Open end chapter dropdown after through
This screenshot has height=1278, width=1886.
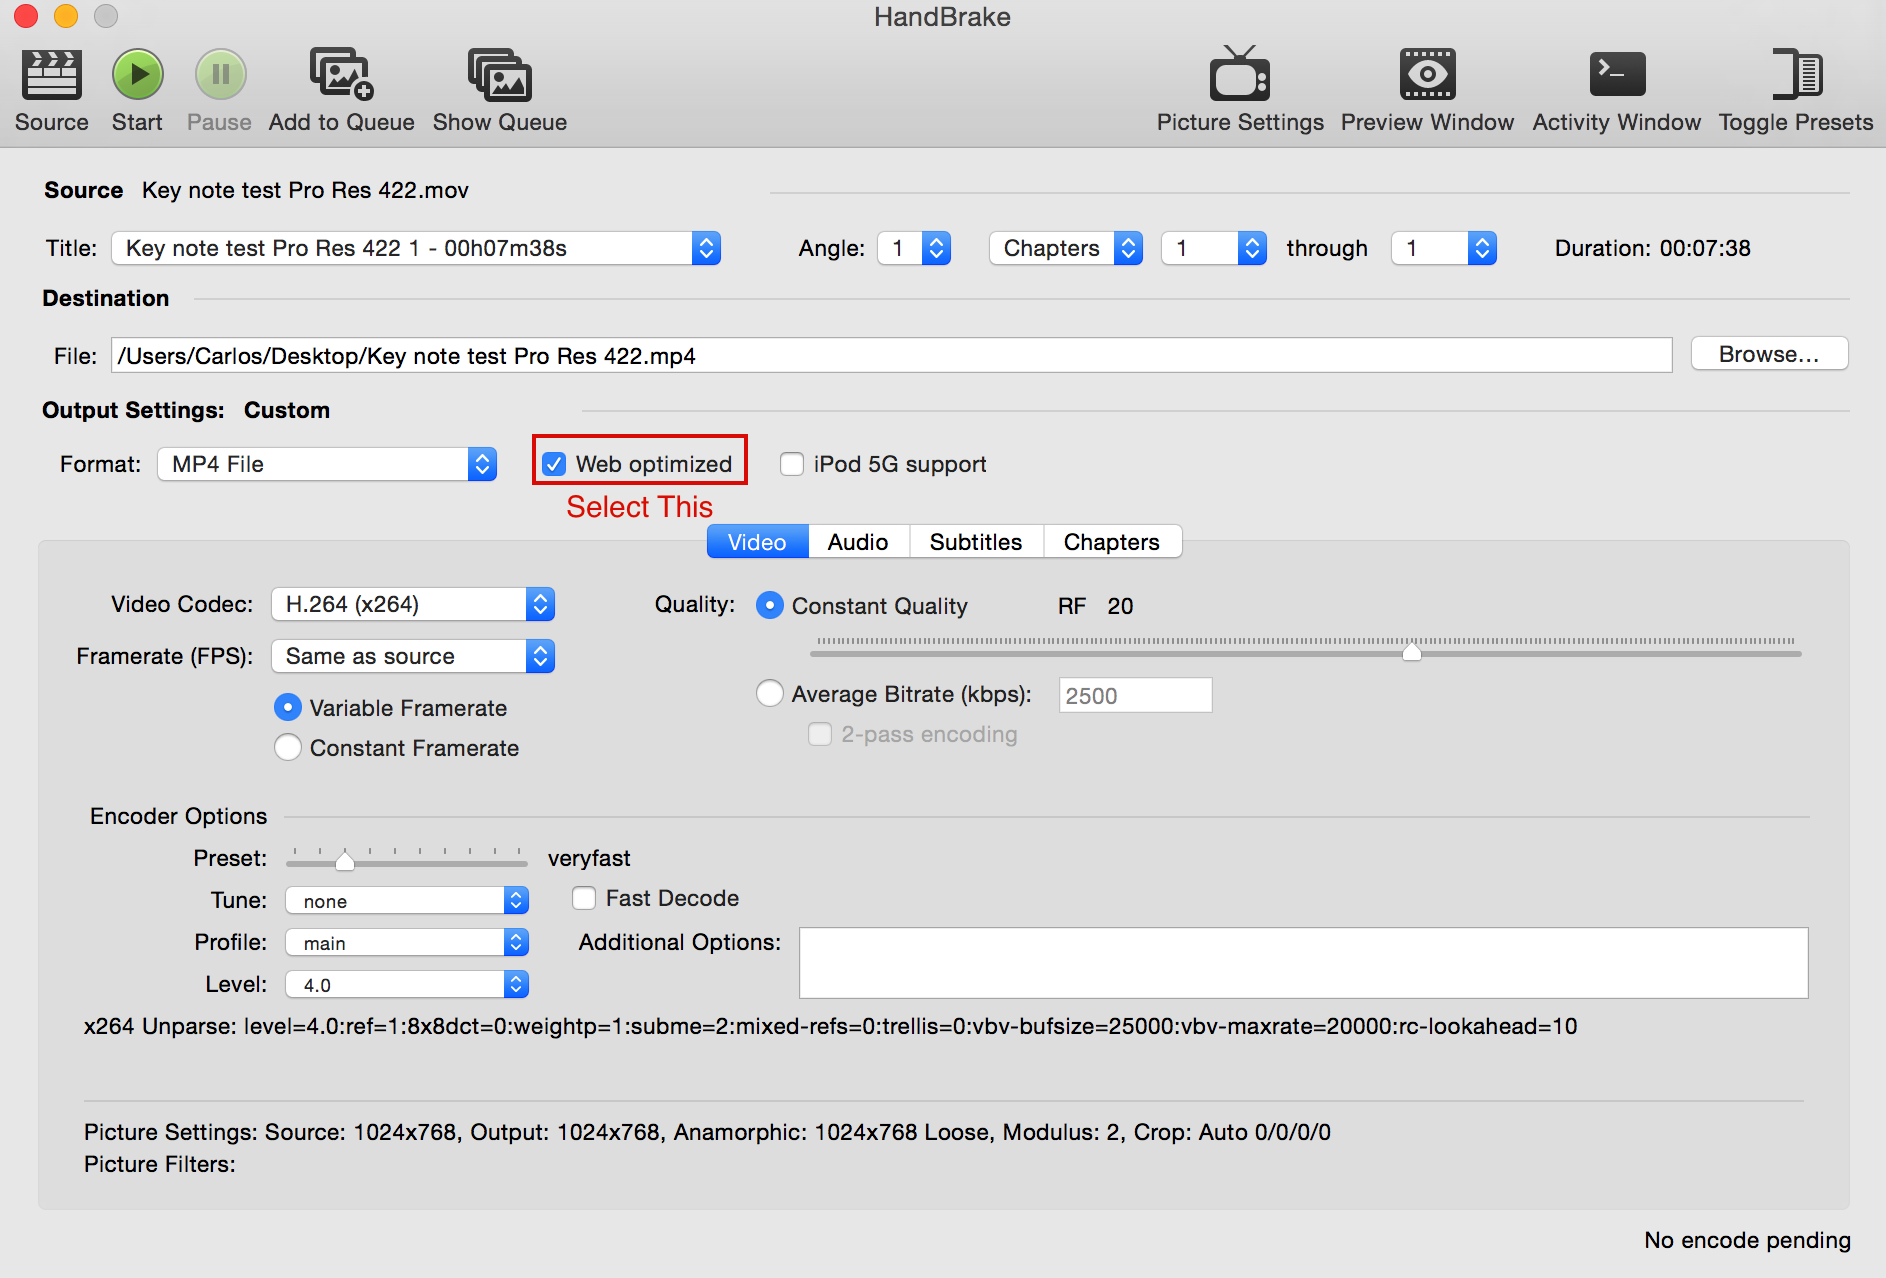click(x=1444, y=248)
